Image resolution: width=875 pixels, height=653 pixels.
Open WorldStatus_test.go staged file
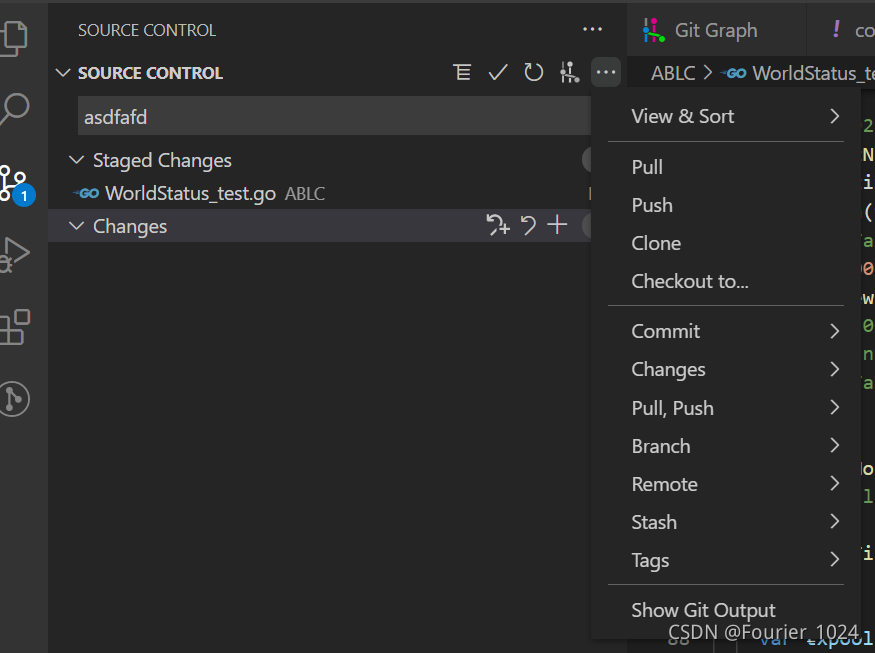click(190, 194)
